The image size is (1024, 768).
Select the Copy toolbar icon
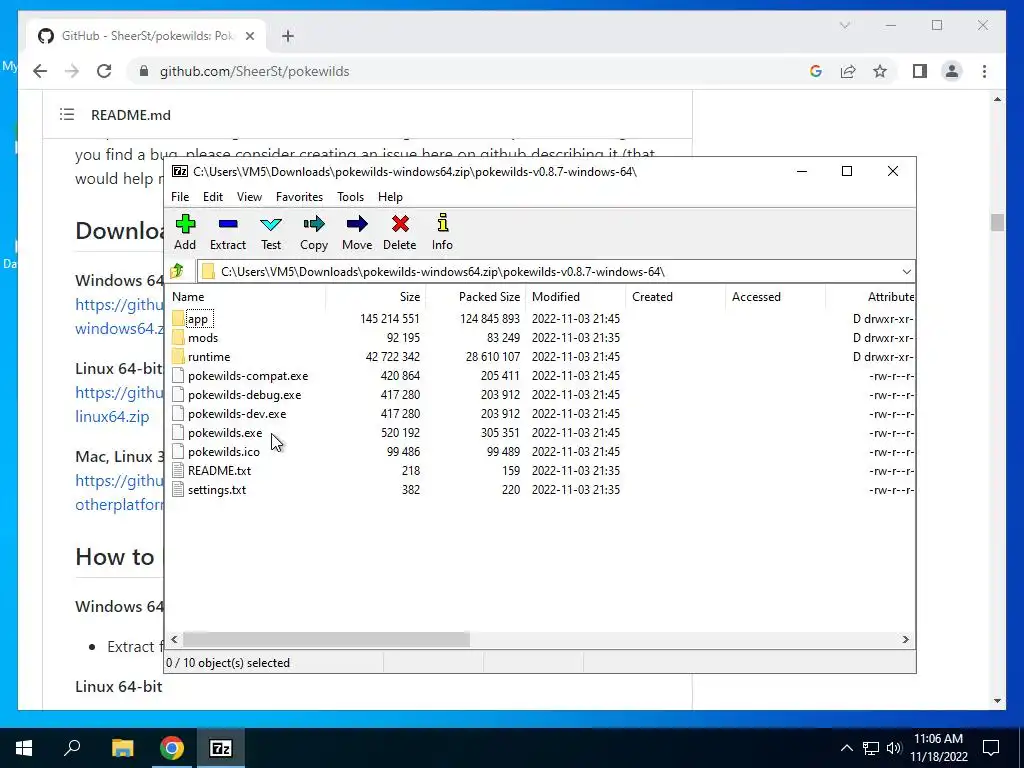(x=313, y=225)
